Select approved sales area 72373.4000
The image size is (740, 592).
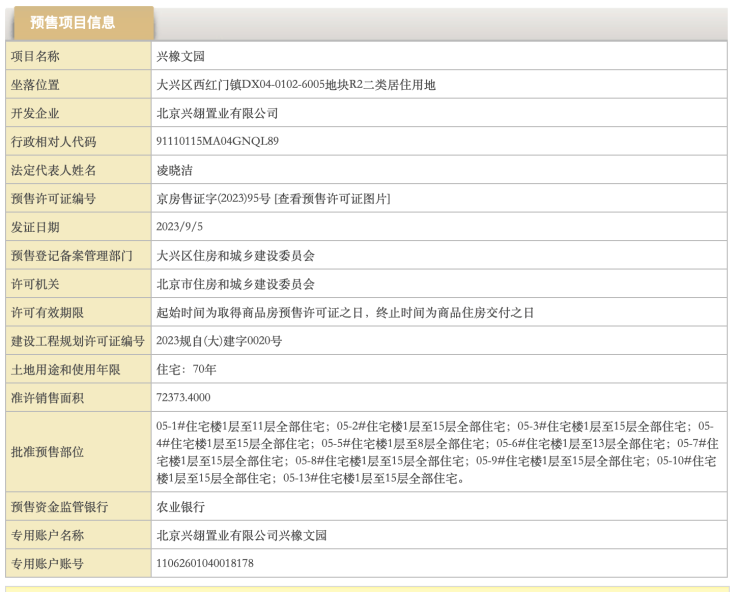(183, 397)
